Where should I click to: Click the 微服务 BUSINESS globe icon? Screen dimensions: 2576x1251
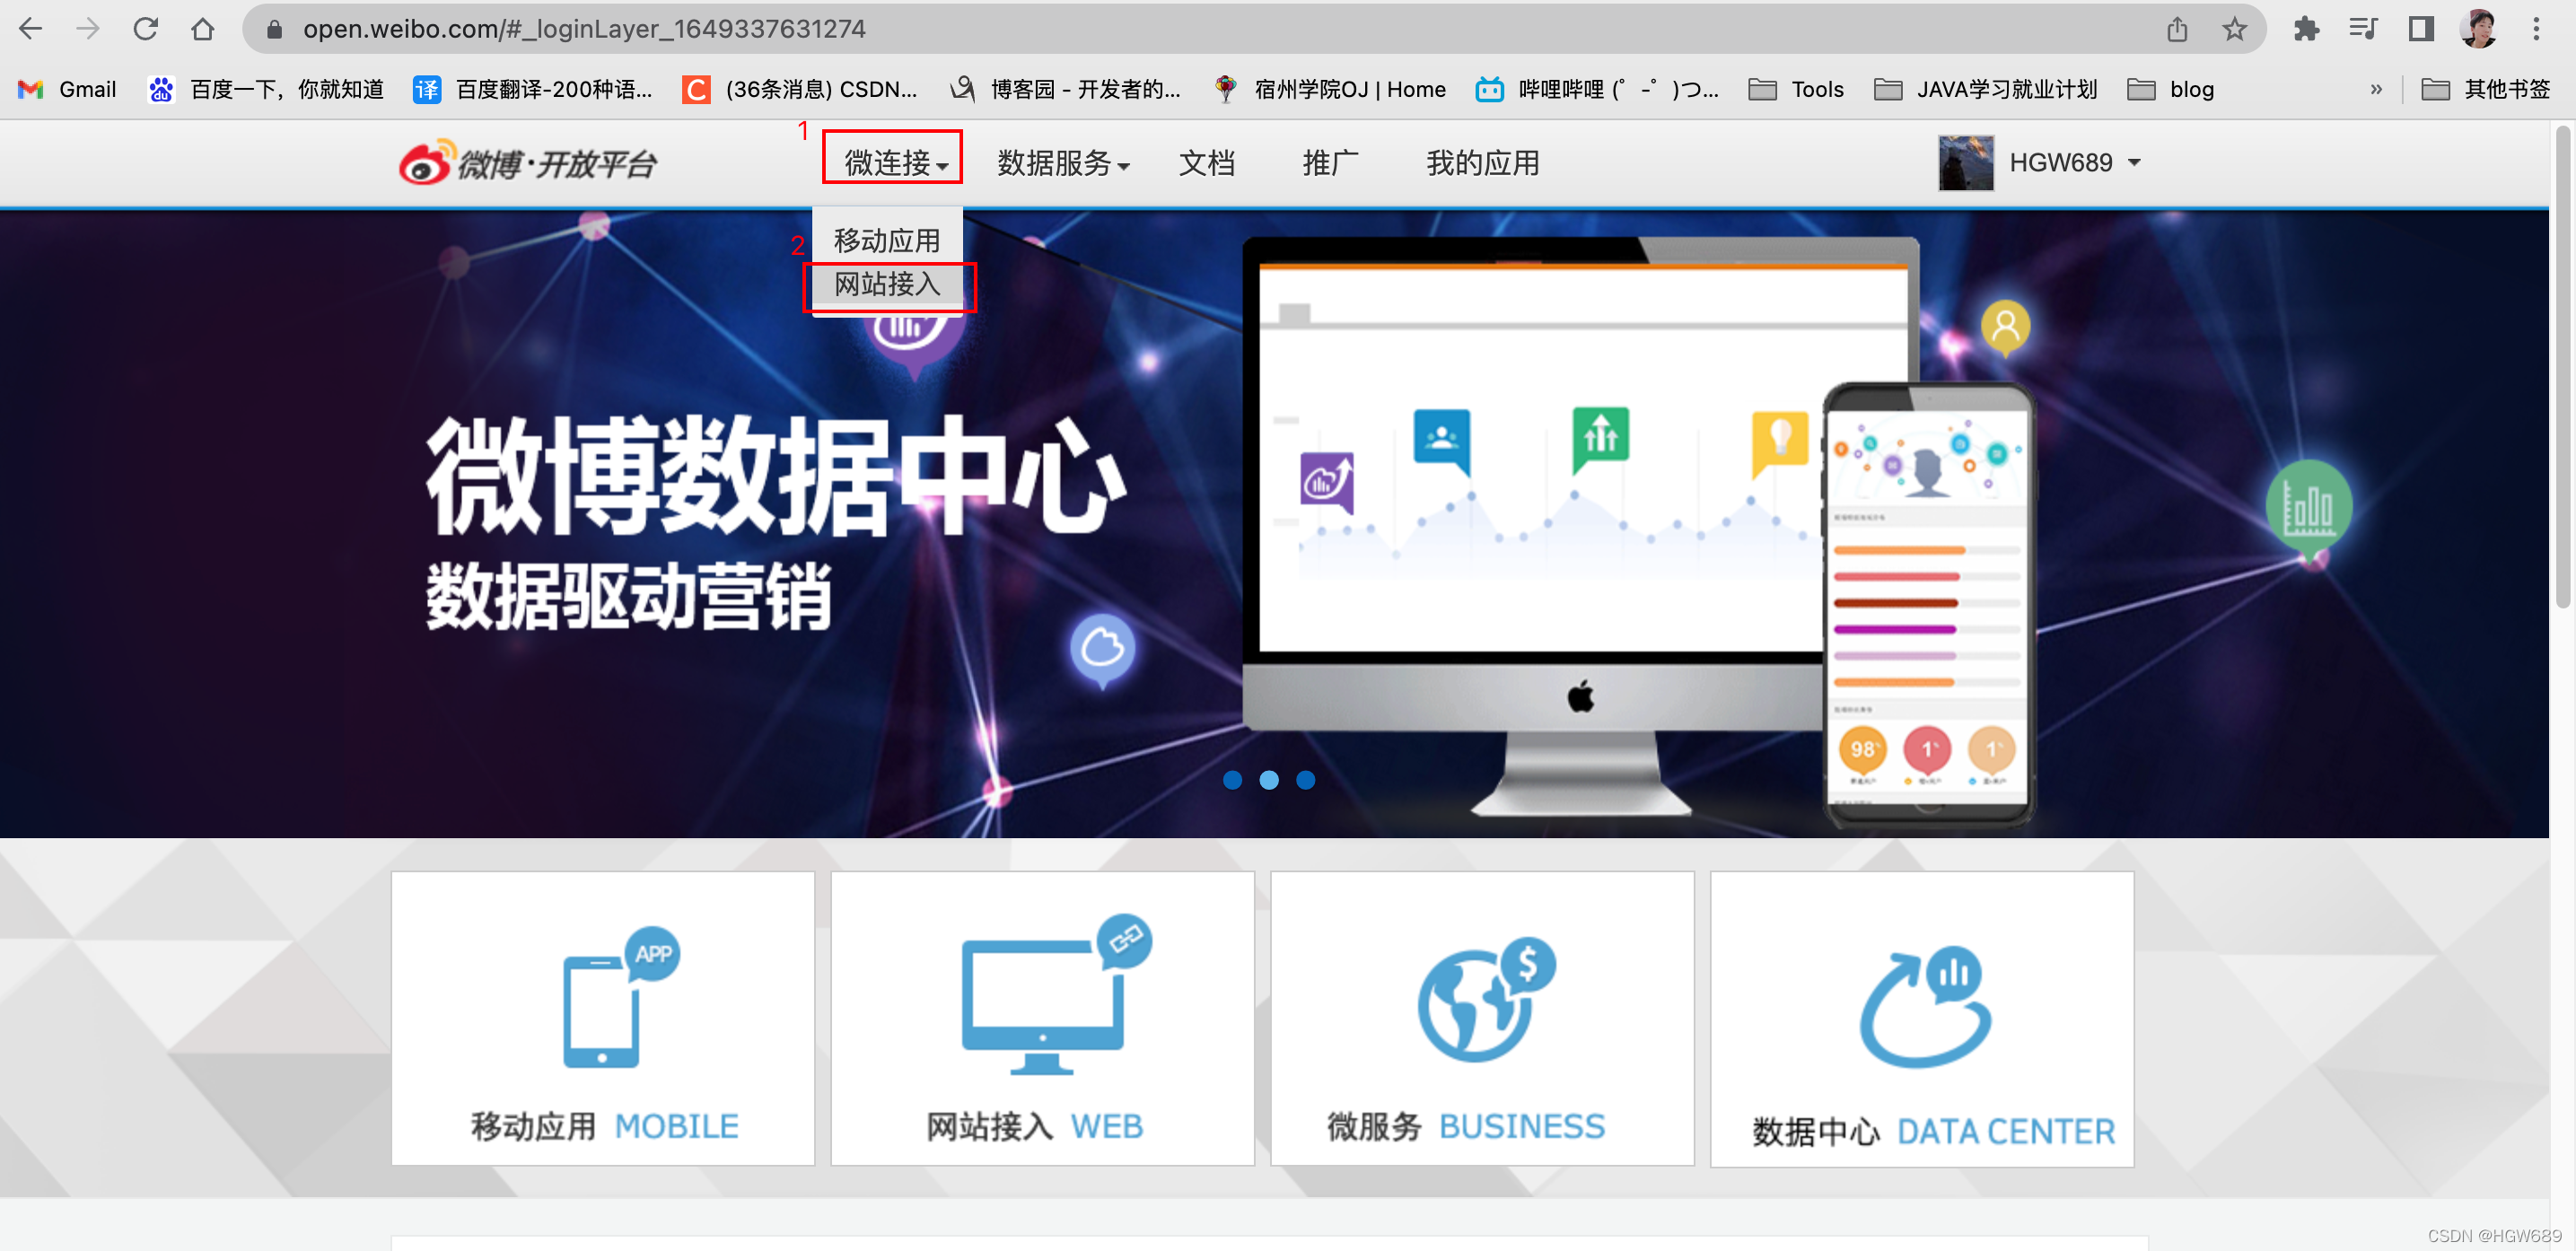coord(1486,999)
